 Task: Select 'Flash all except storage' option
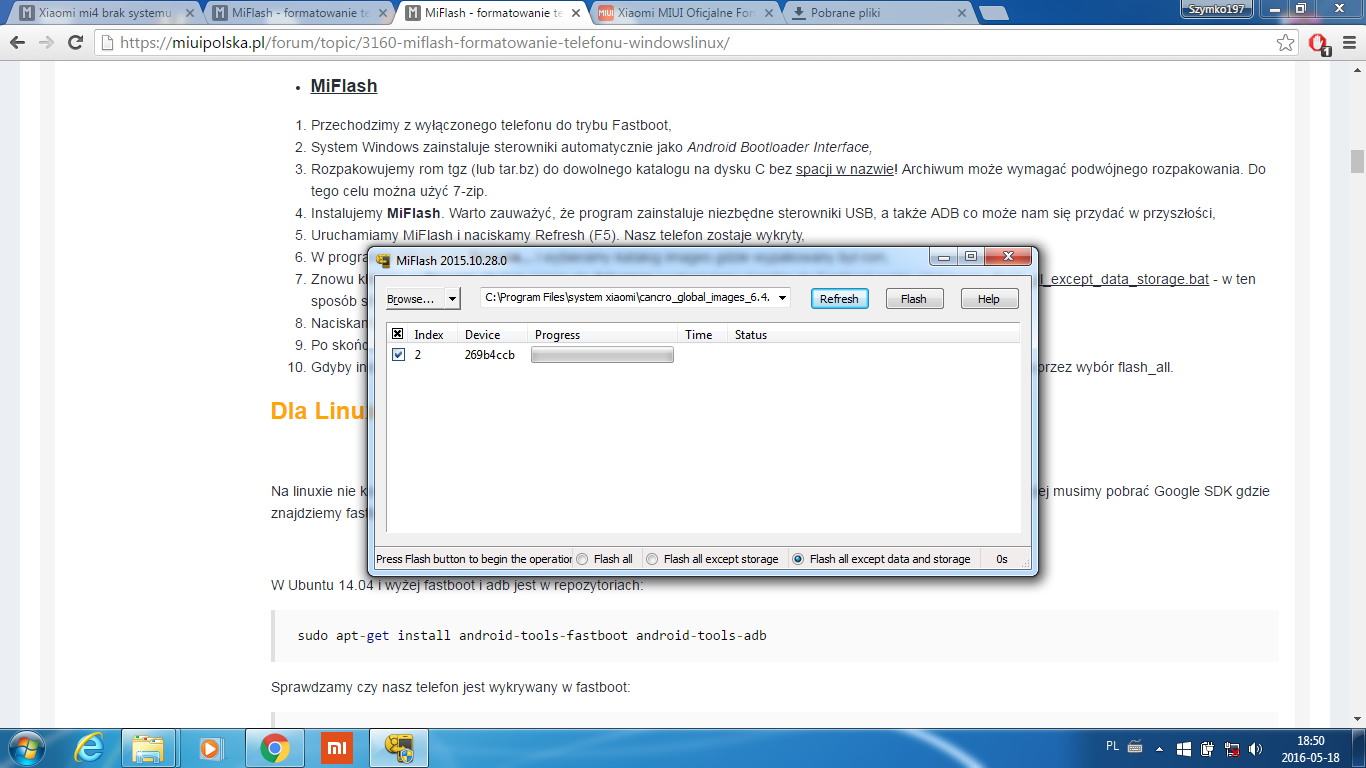click(653, 559)
